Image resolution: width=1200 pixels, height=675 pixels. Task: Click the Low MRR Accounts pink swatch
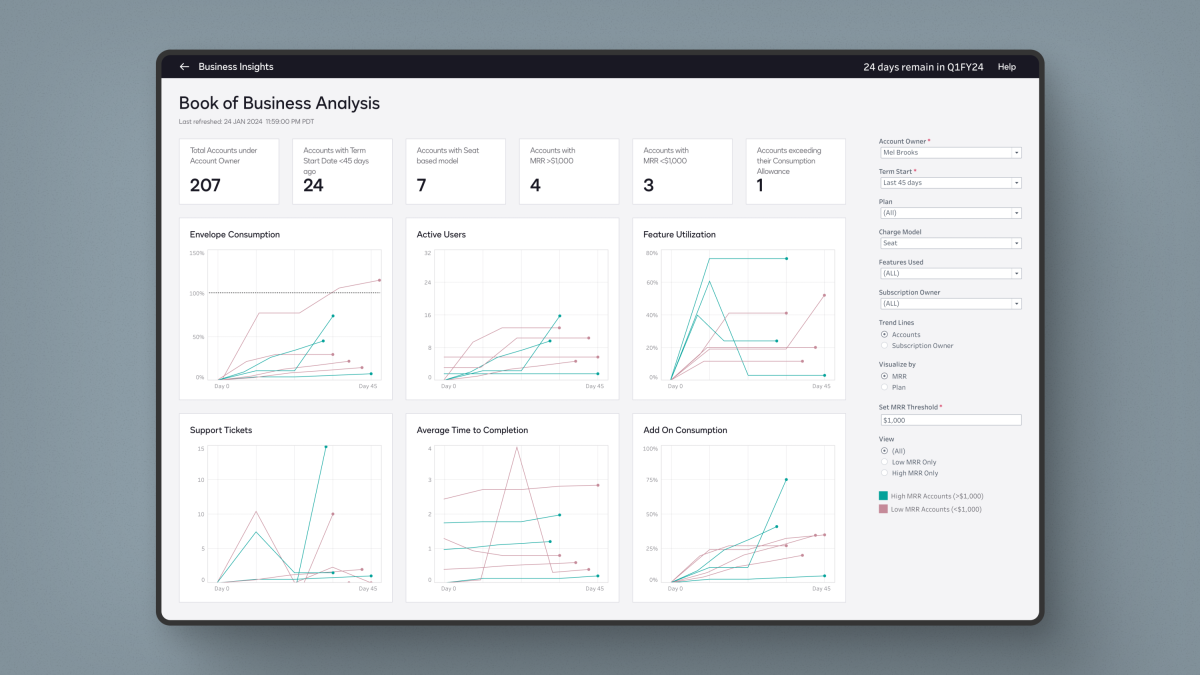pos(883,509)
